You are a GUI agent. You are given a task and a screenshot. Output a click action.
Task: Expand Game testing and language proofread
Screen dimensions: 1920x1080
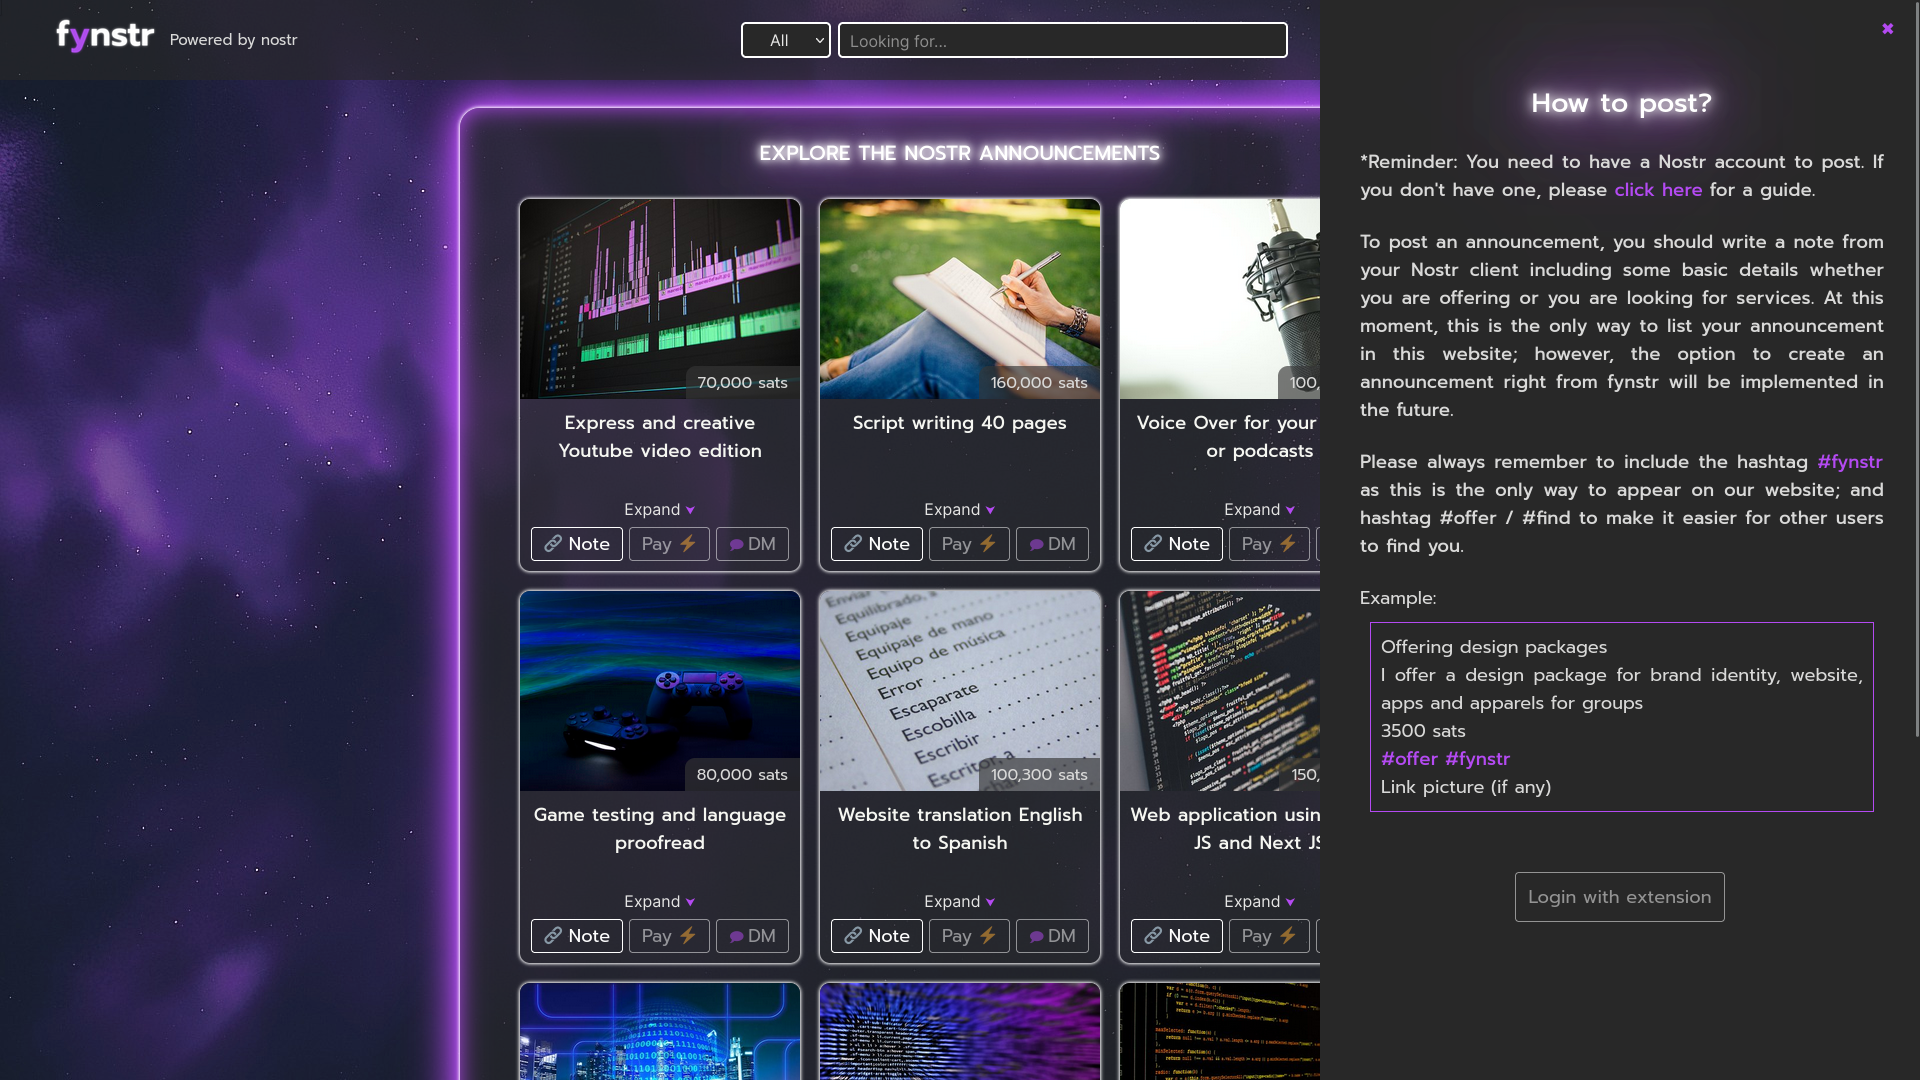659,902
